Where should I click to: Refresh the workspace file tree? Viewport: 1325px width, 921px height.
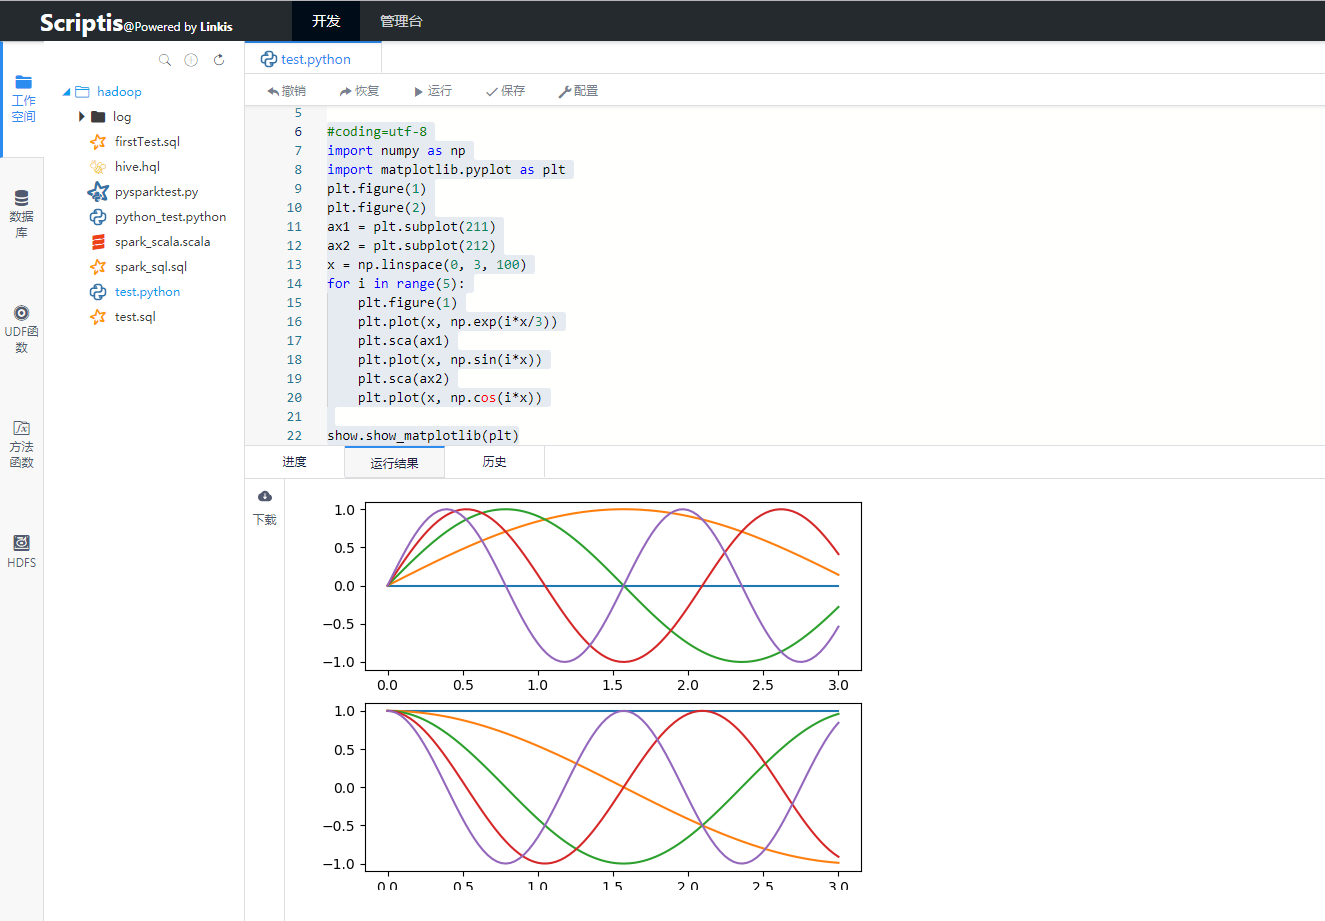[219, 60]
